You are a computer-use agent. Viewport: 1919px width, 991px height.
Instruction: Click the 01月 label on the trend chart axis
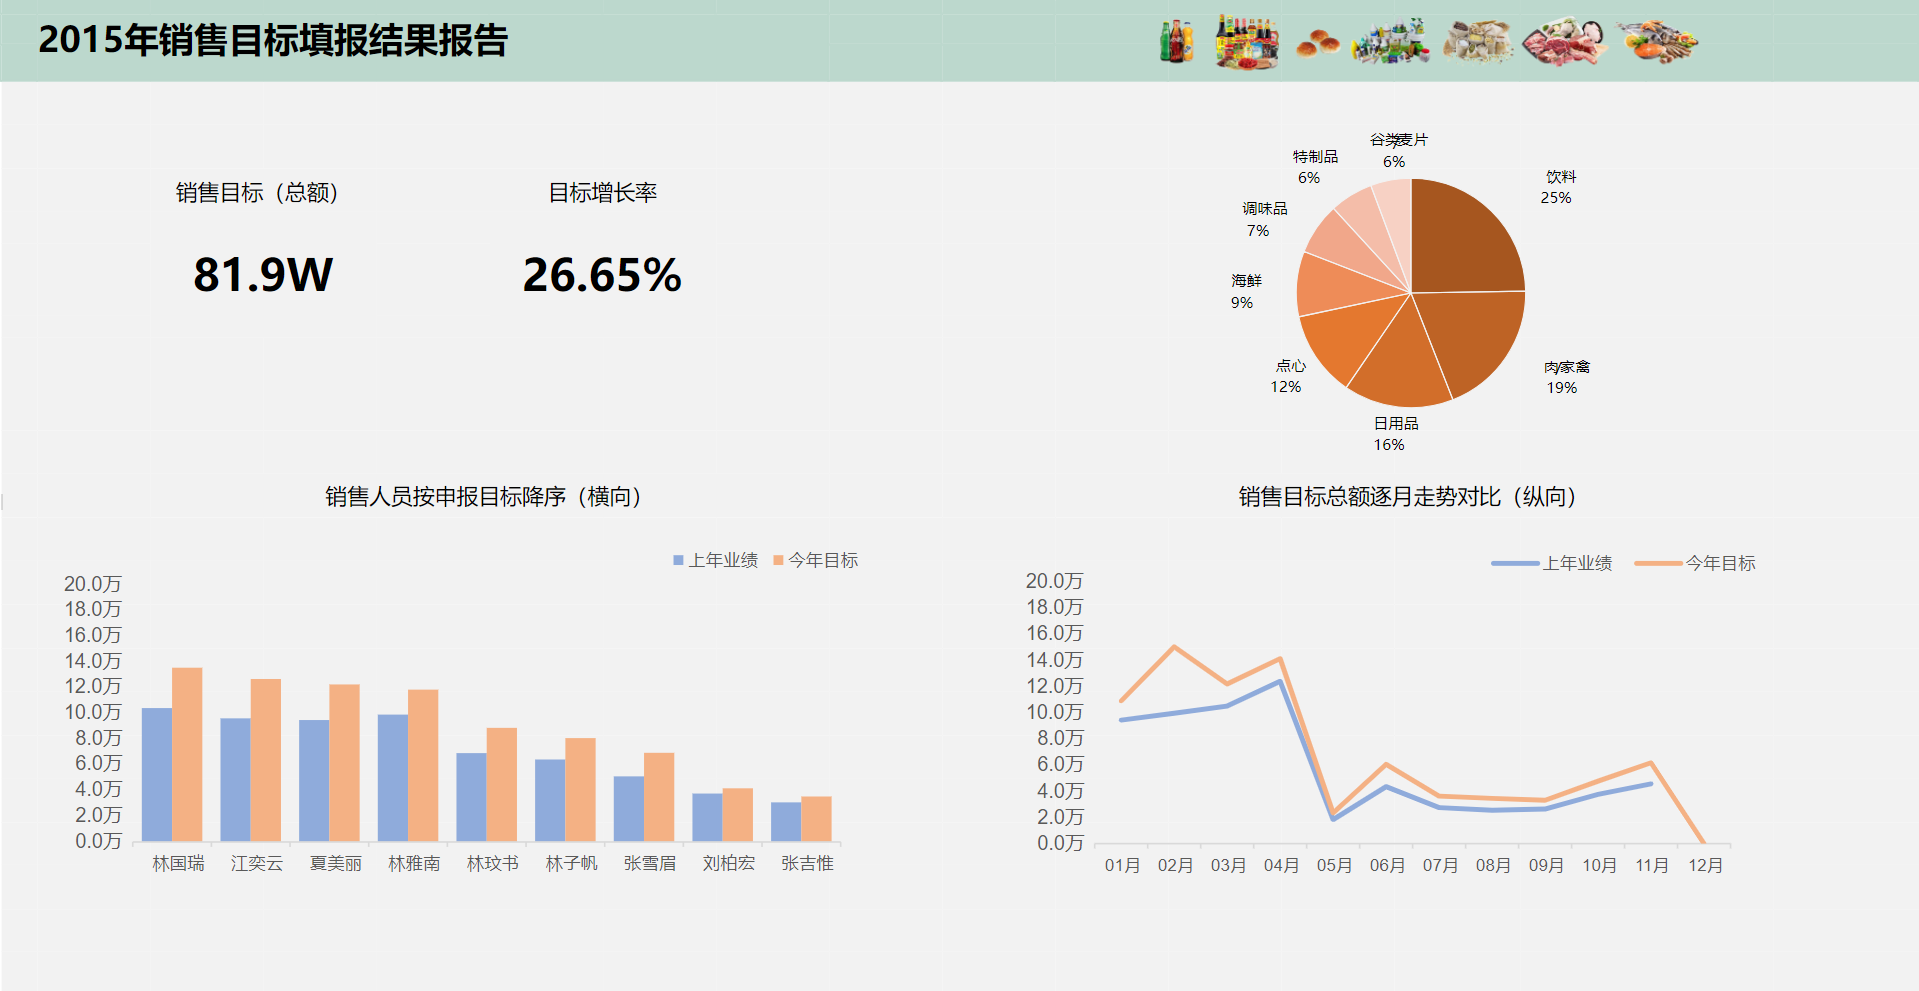(x=1122, y=865)
